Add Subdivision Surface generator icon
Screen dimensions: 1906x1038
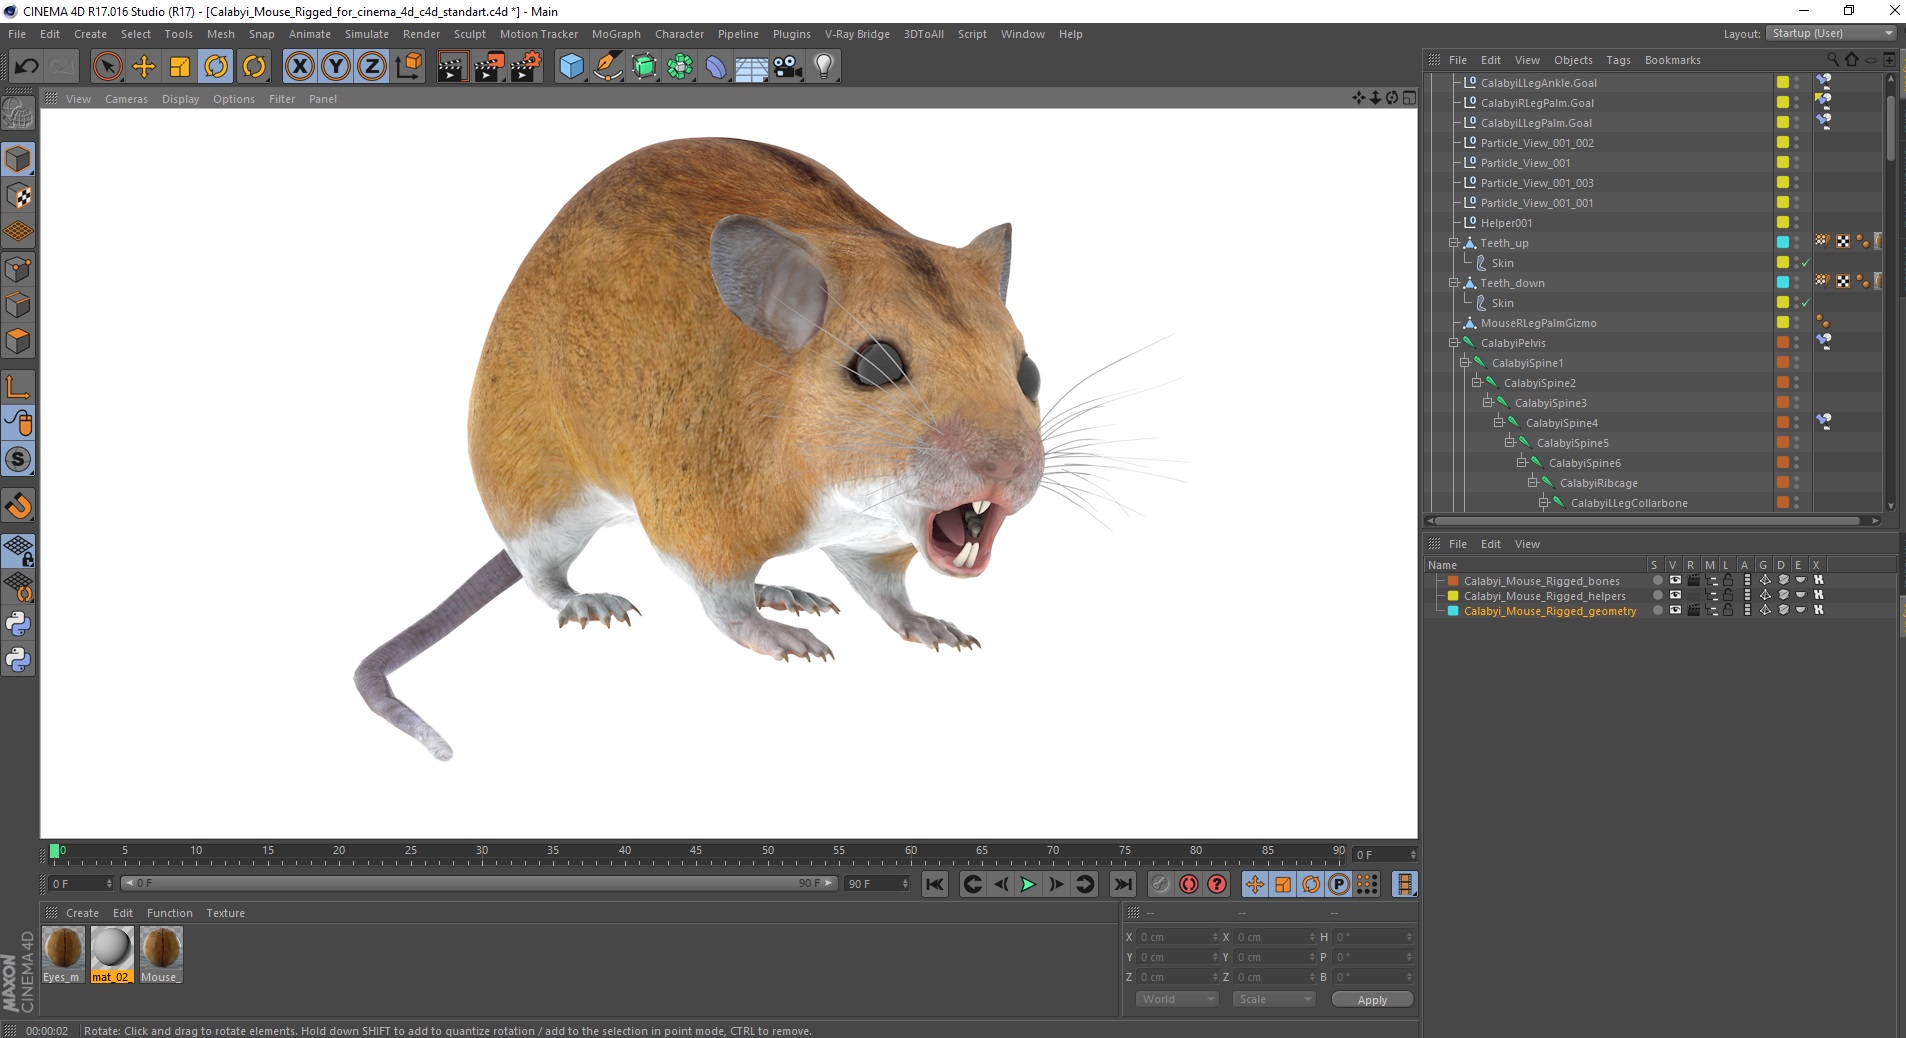point(645,67)
